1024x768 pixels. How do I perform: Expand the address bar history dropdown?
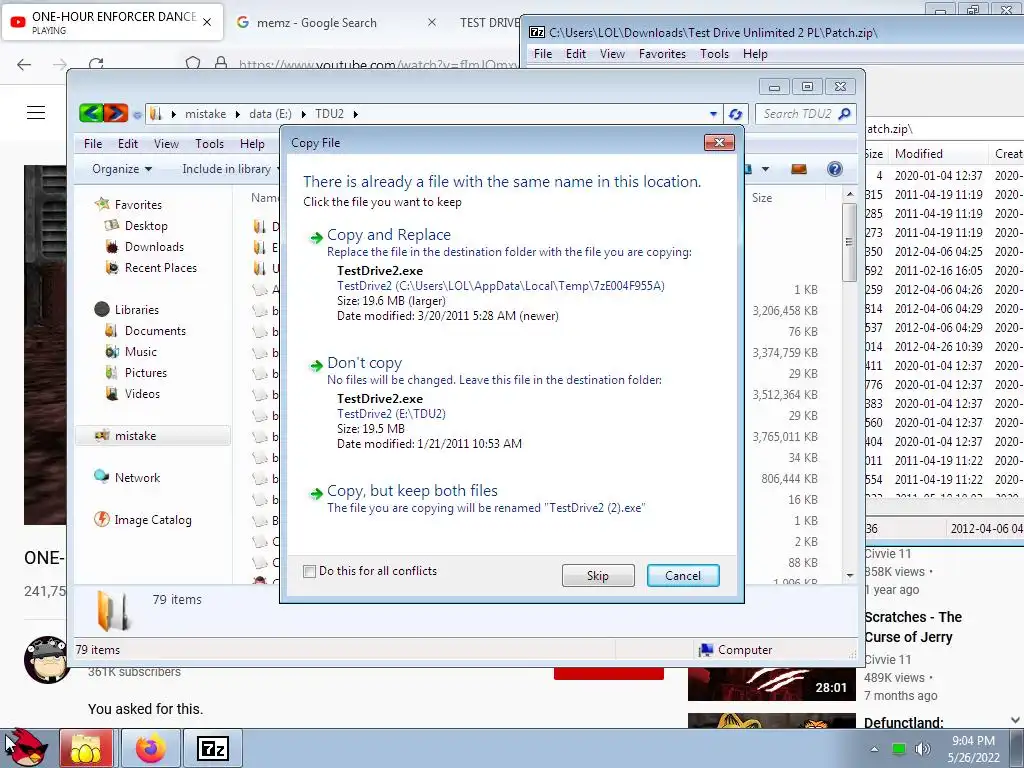click(x=713, y=114)
